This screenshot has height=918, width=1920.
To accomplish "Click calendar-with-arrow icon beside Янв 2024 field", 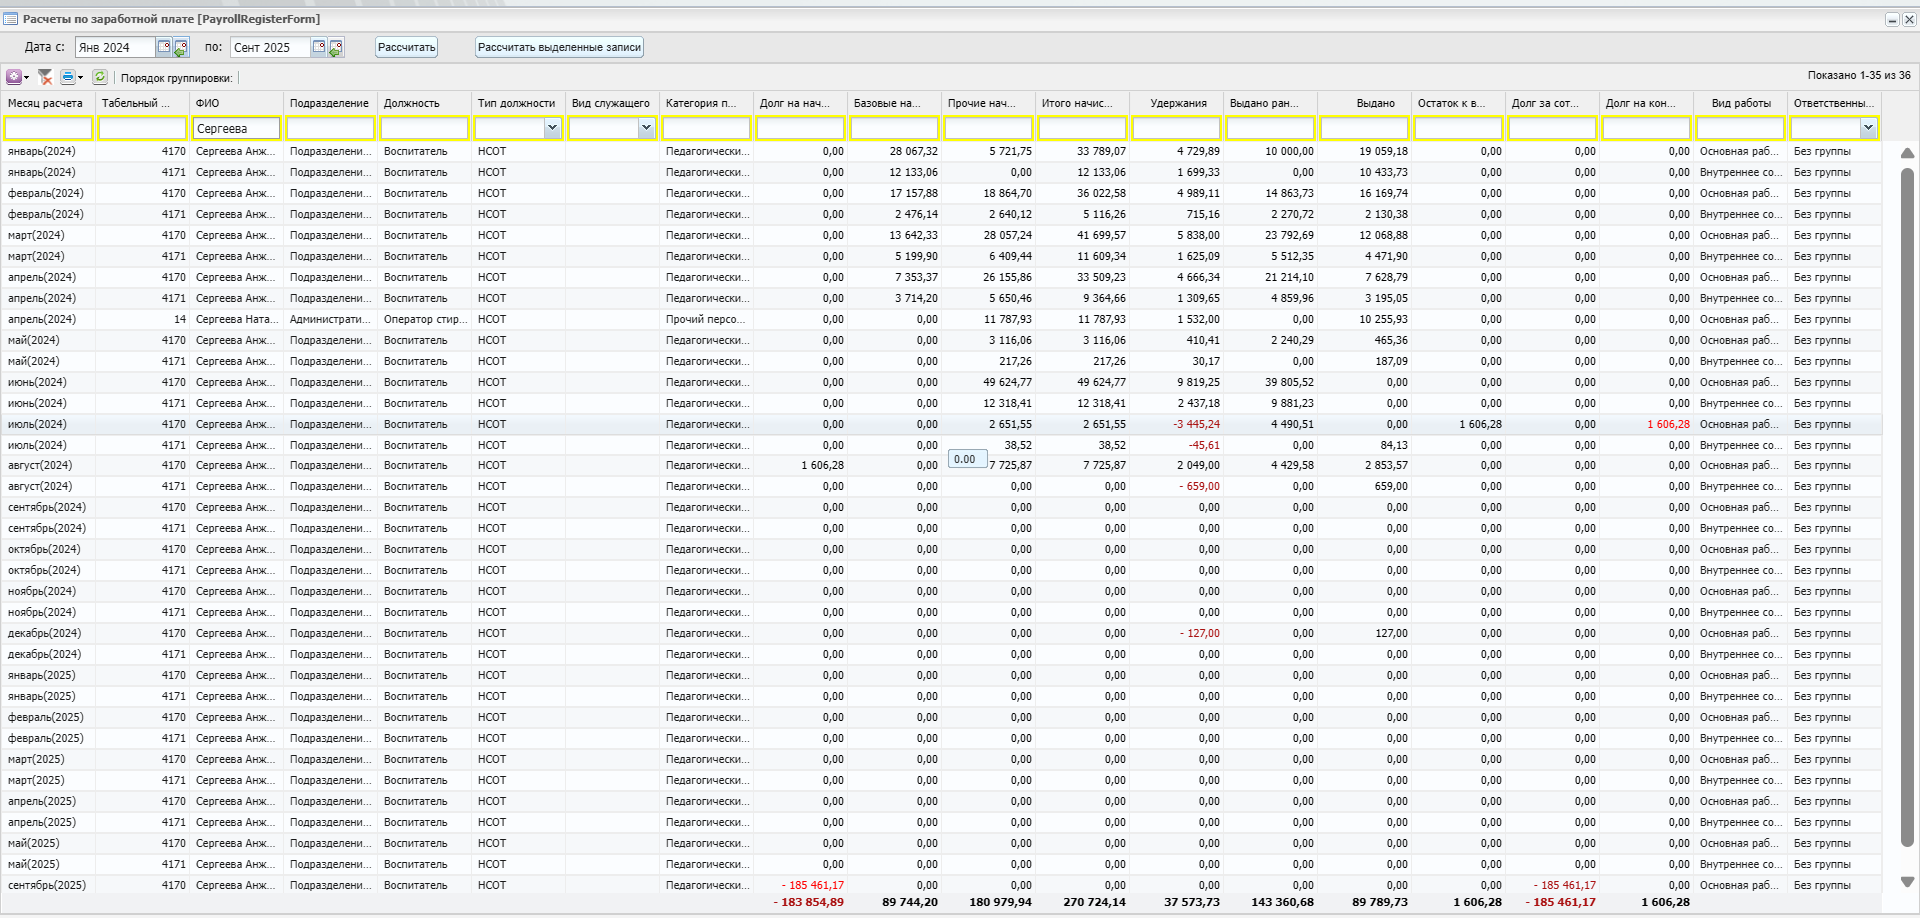I will (181, 47).
